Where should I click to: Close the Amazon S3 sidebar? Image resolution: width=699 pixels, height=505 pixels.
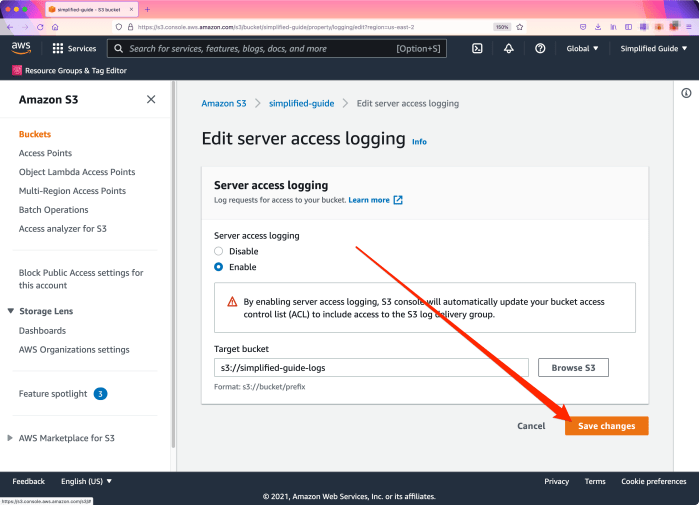[151, 99]
